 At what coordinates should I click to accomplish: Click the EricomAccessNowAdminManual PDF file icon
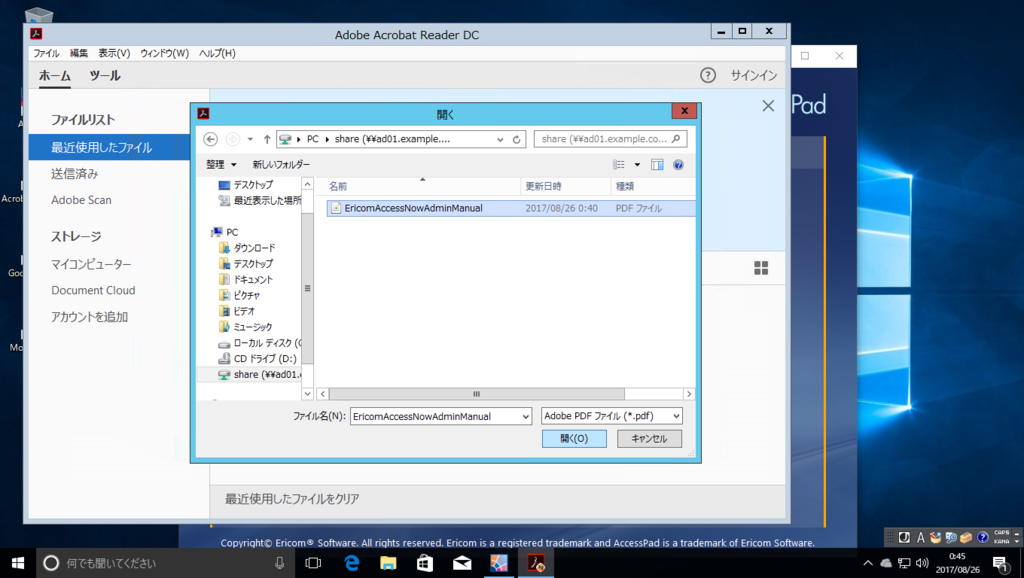336,208
